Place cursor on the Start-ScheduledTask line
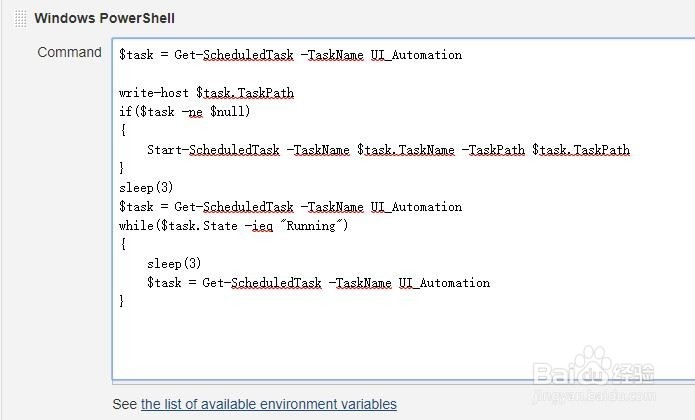695x420 pixels. pos(388,150)
